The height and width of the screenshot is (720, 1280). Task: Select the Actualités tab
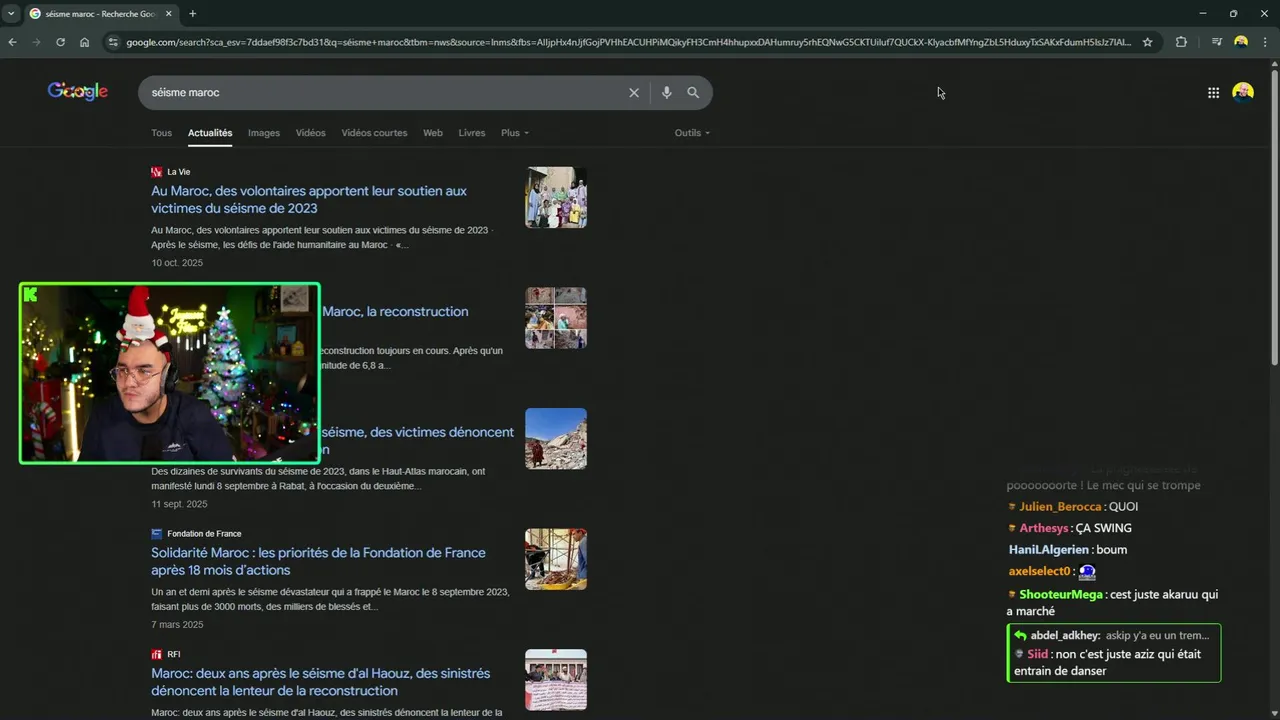210,133
